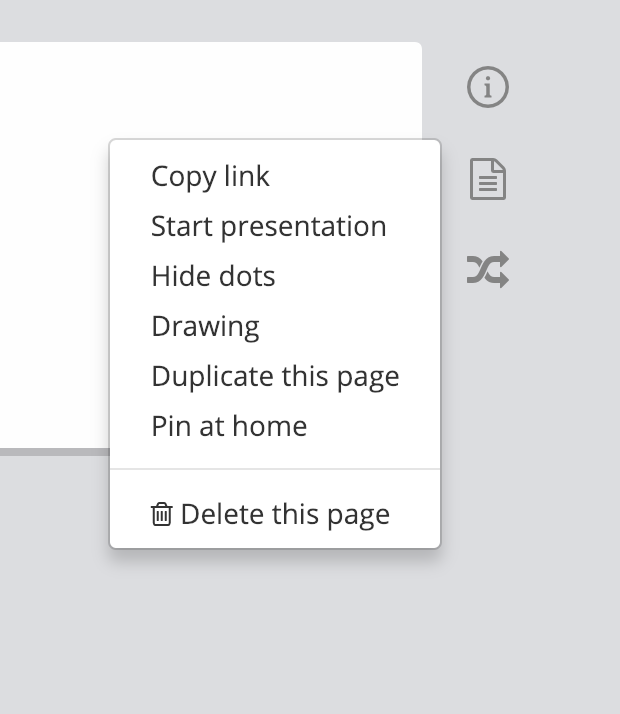Click the trash can icon

coord(161,515)
